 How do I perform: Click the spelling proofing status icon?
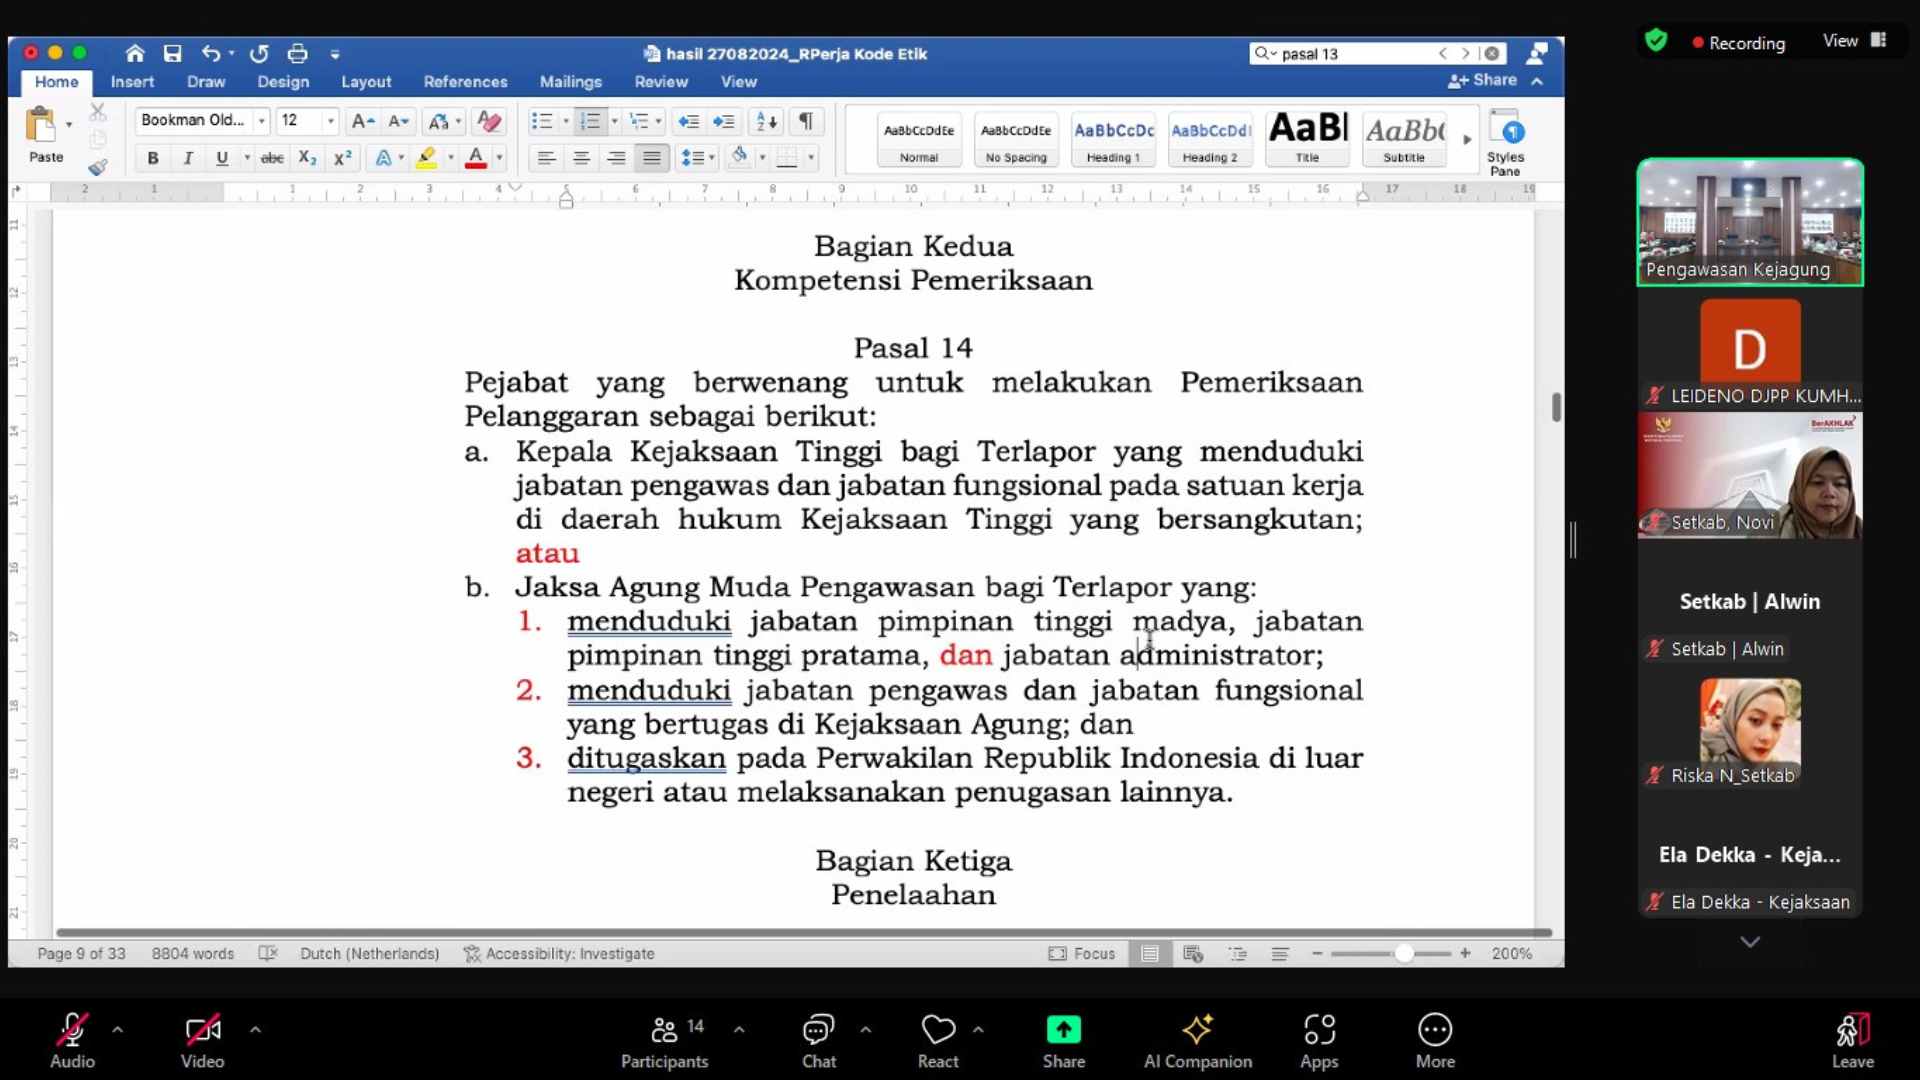tap(267, 954)
